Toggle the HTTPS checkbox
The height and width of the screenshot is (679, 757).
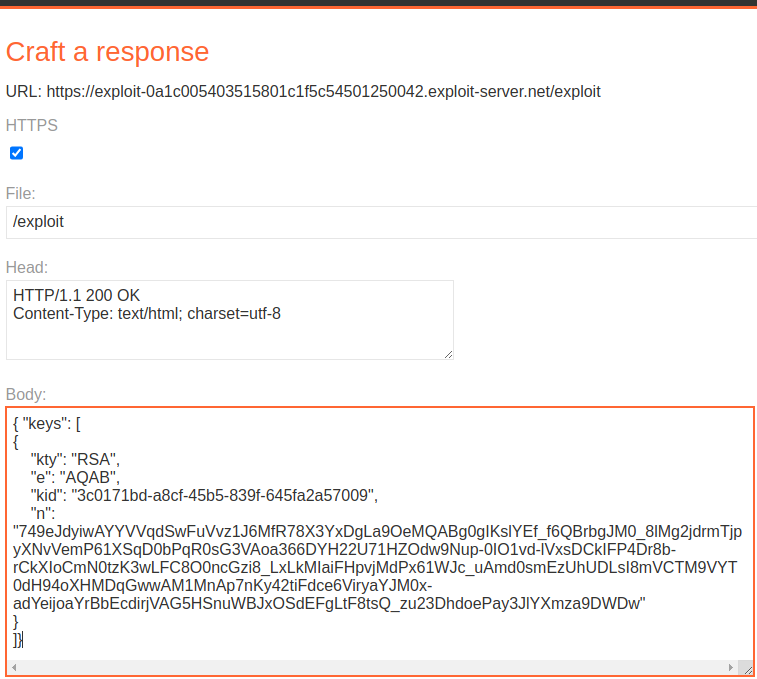pos(16,153)
